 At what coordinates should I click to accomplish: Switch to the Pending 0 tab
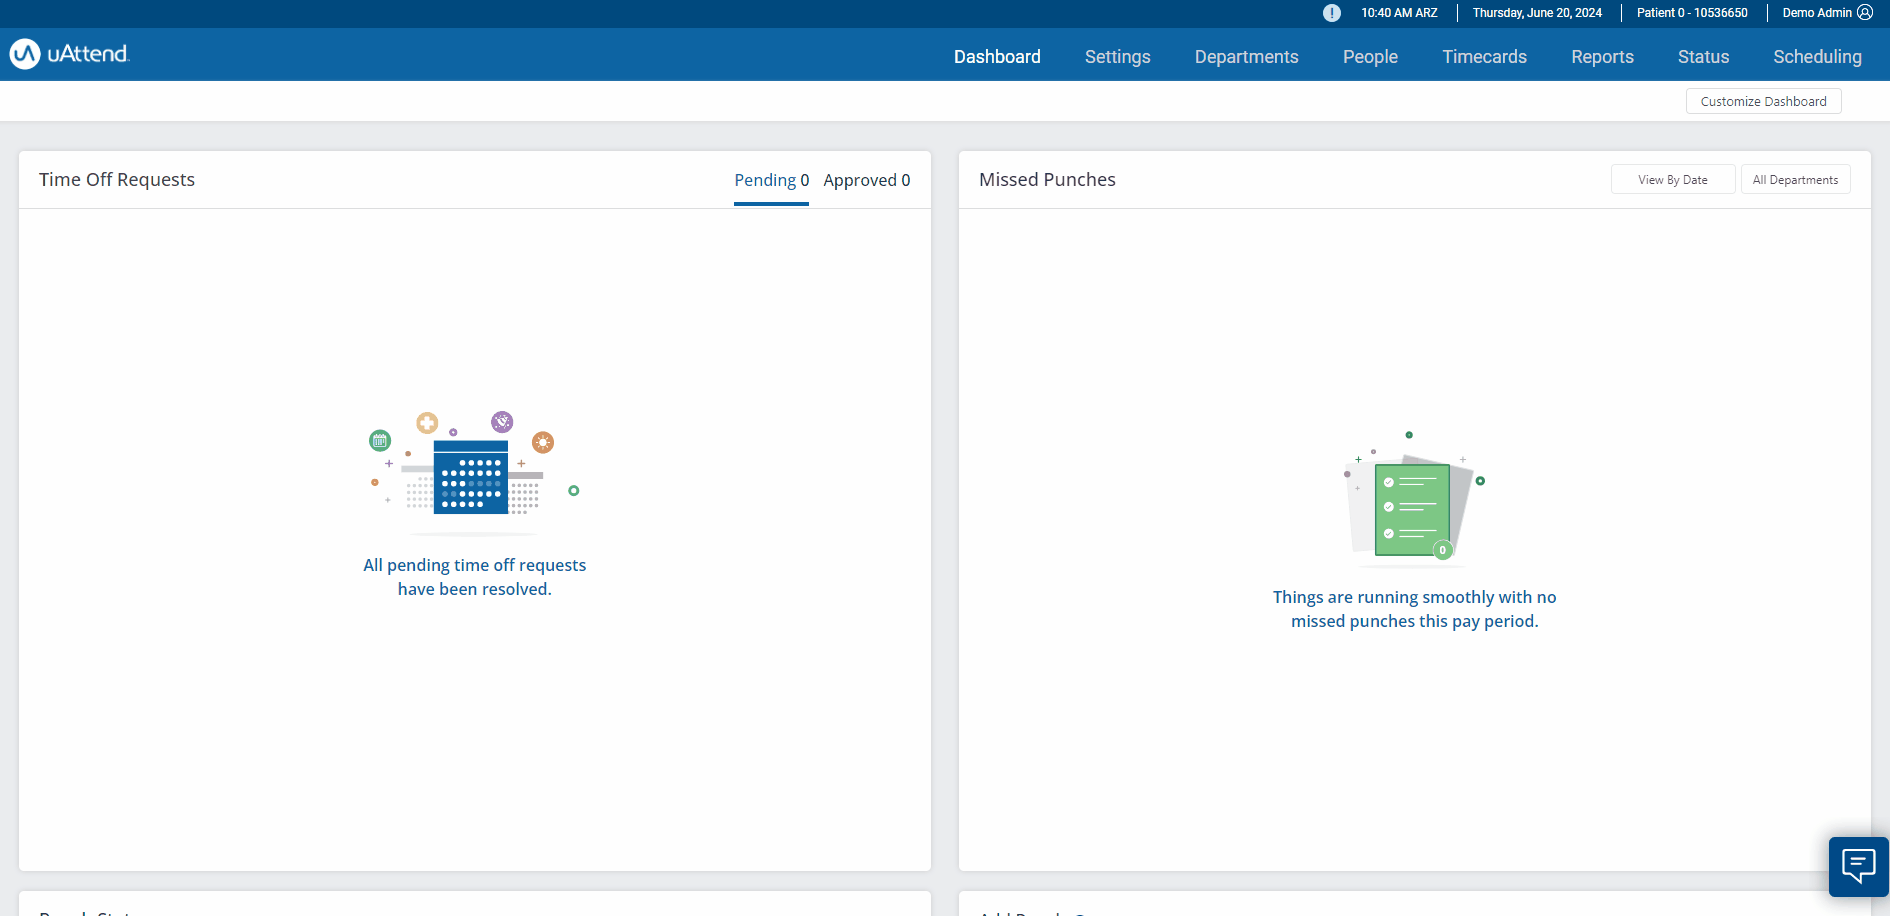[x=771, y=180]
